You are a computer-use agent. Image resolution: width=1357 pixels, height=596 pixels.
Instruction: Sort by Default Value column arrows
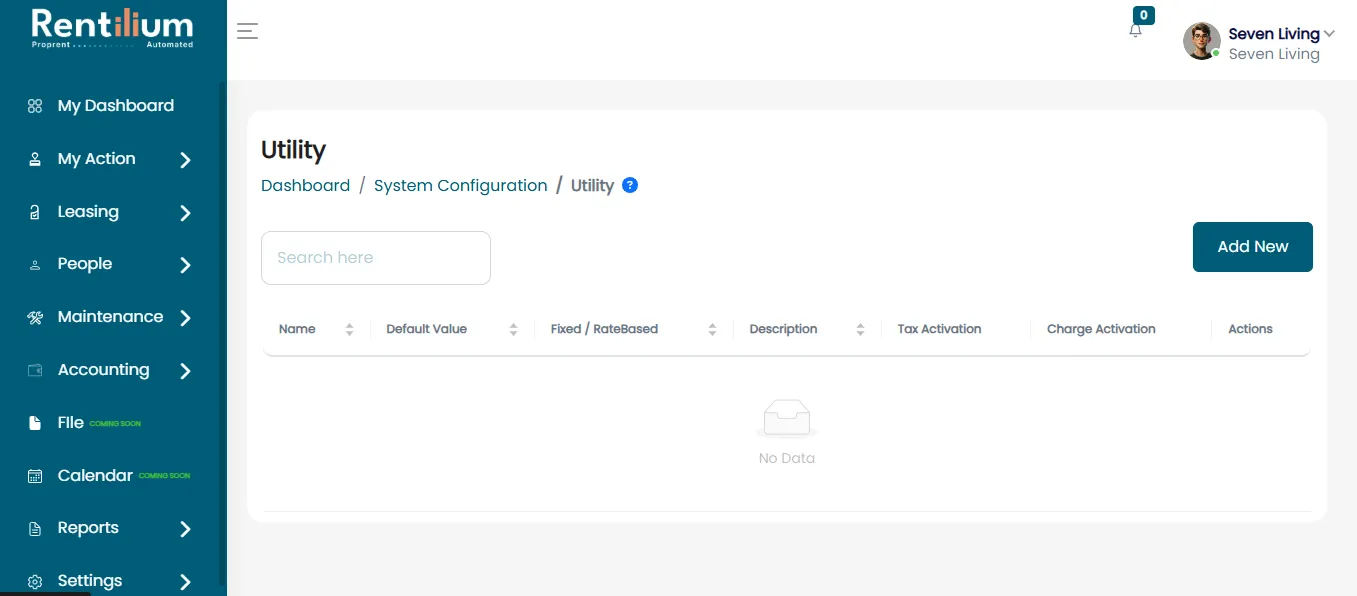[513, 329]
